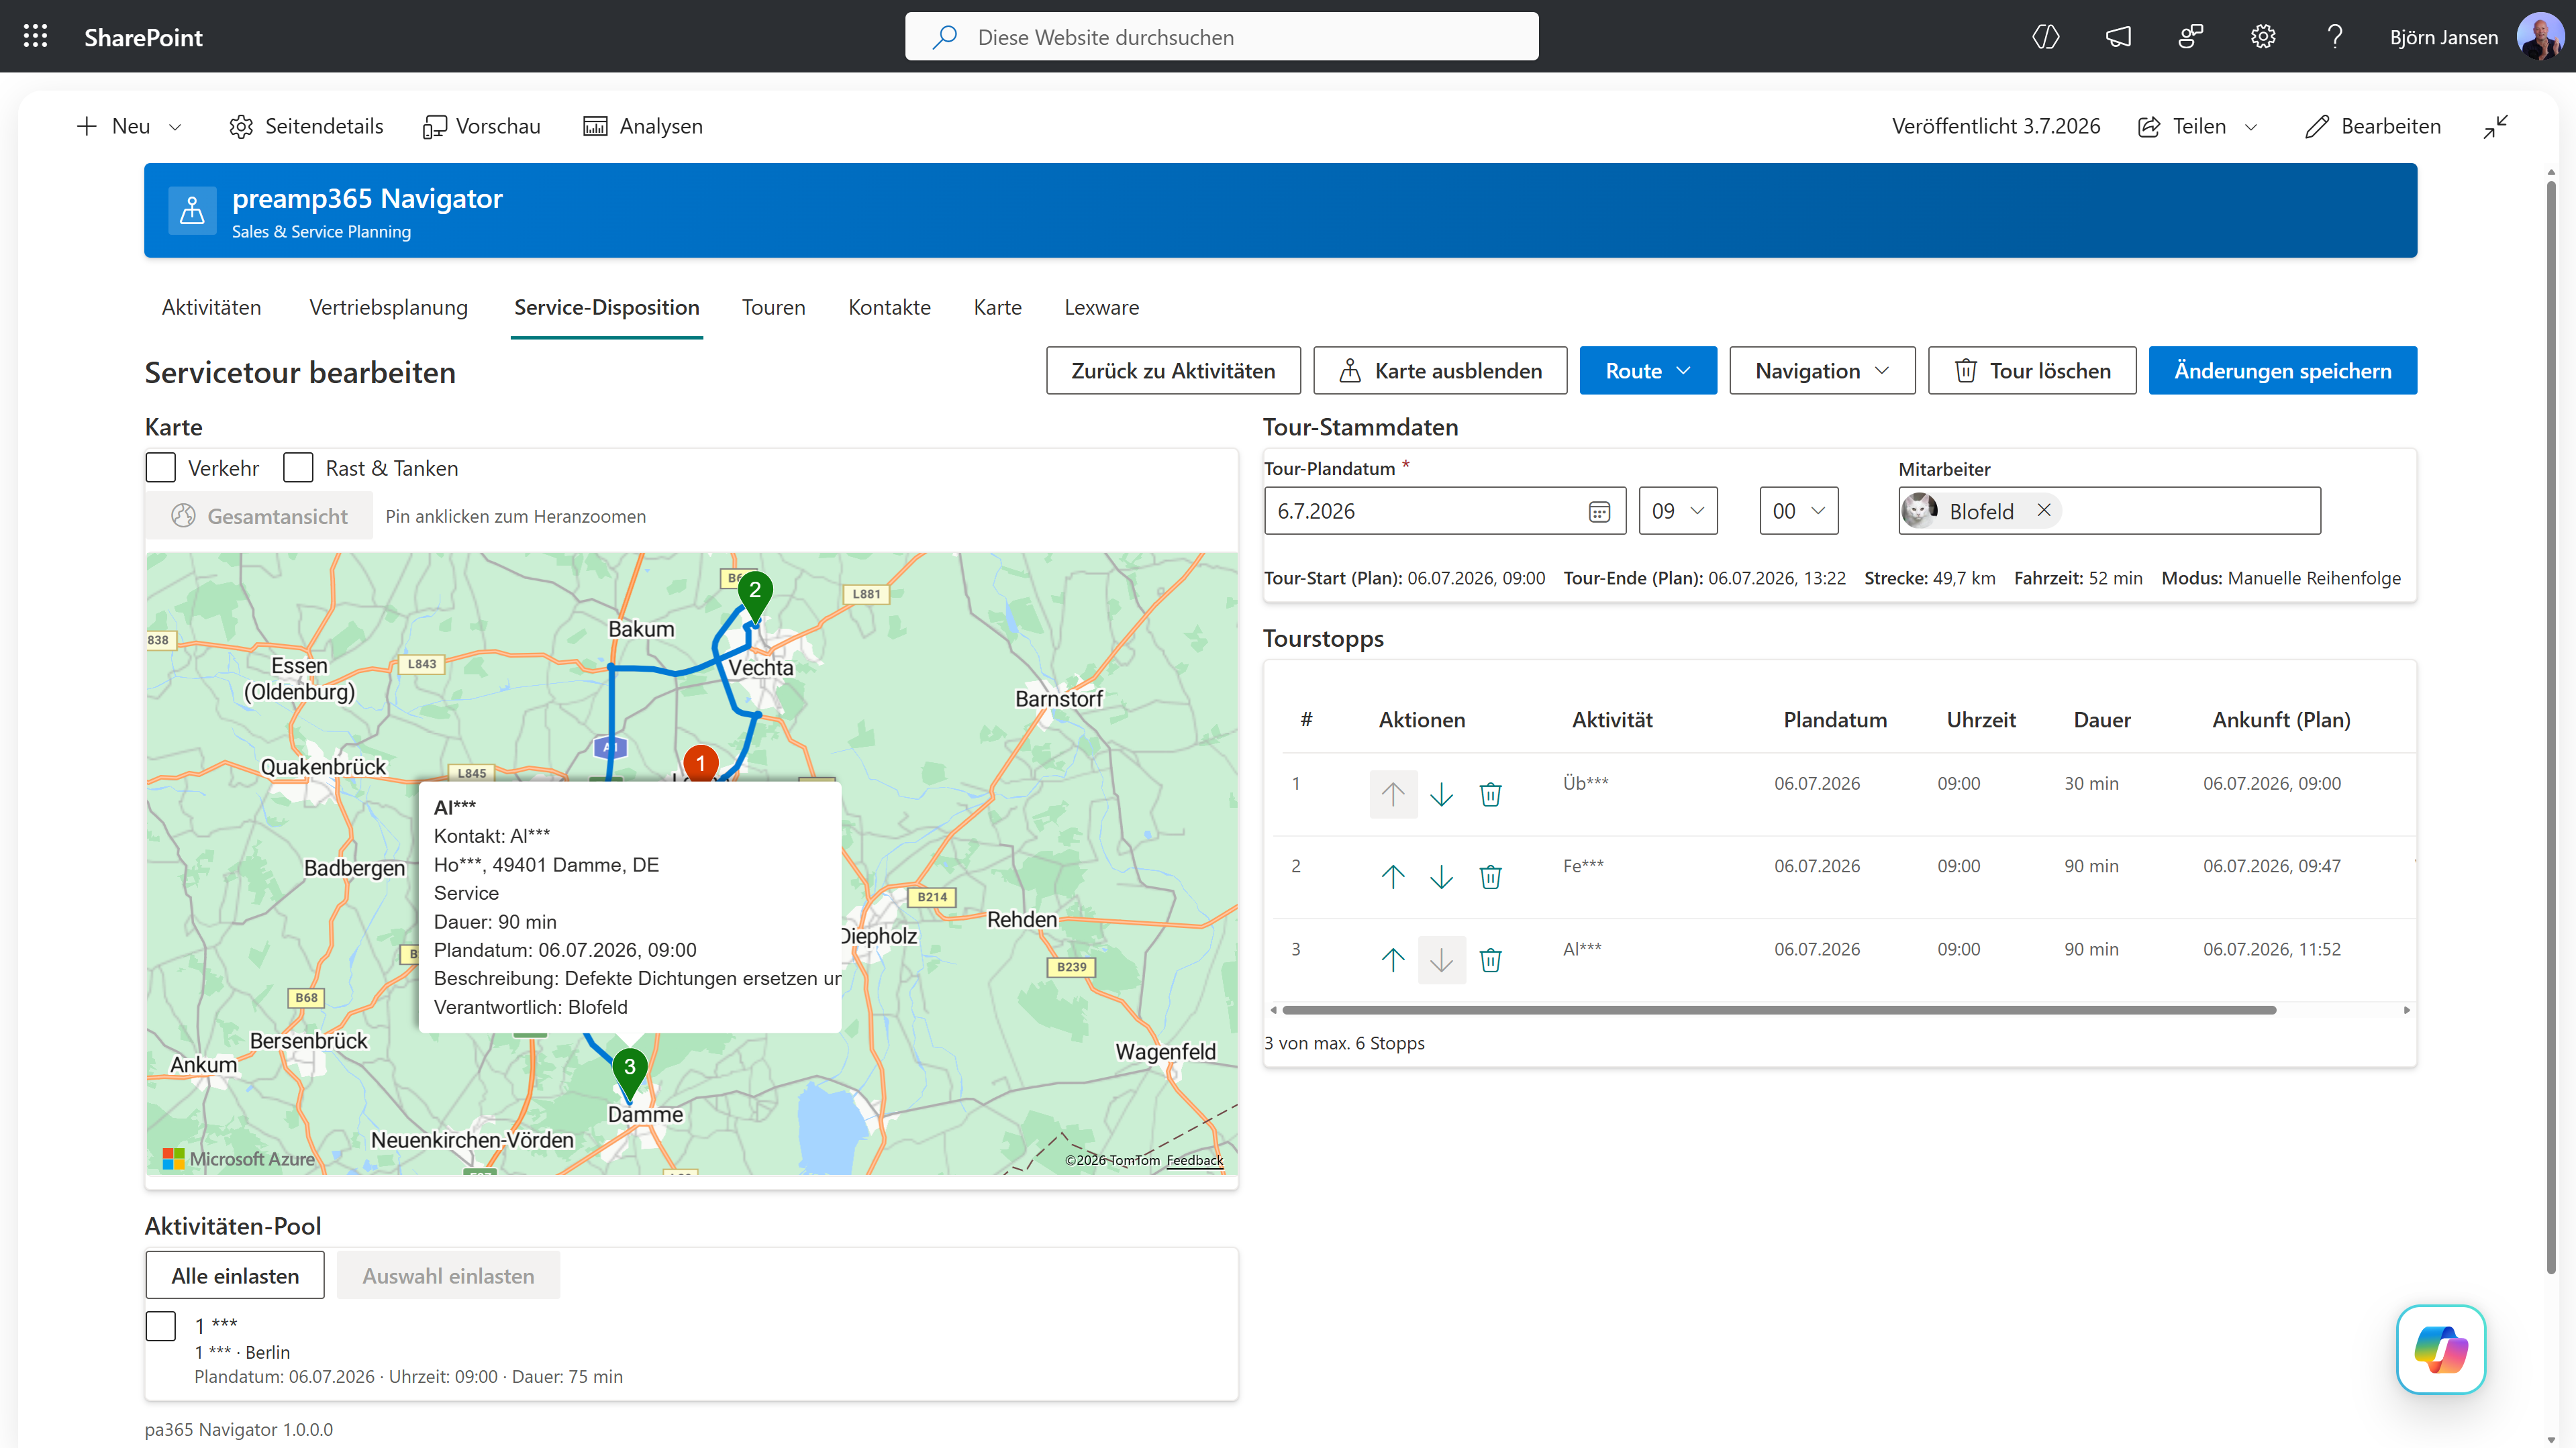This screenshot has height=1448, width=2576.
Task: Click Änderungen speichern button
Action: [x=2283, y=371]
